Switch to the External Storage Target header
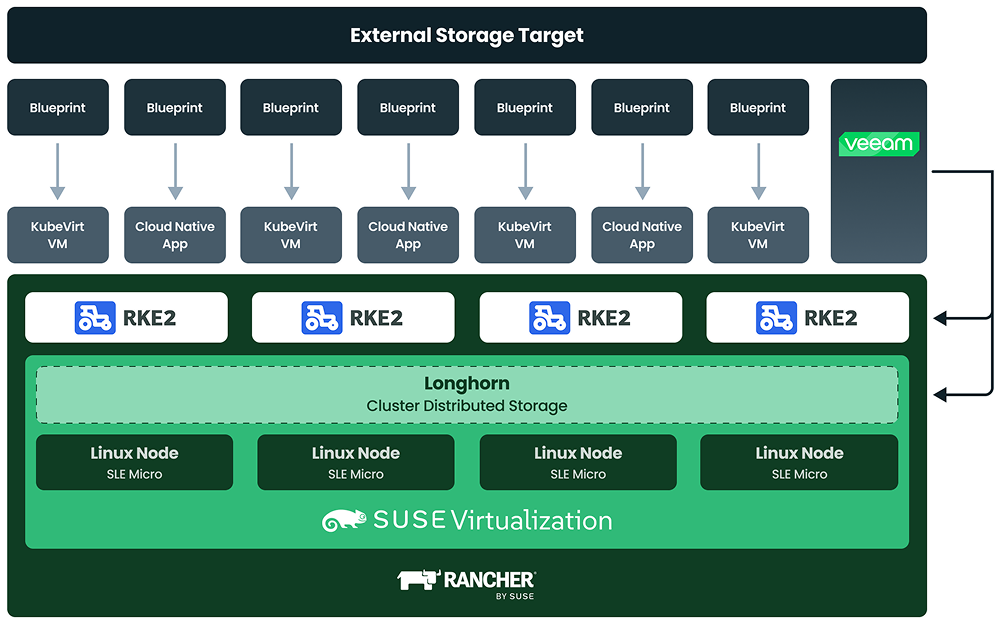The image size is (1000, 624). coord(466,34)
